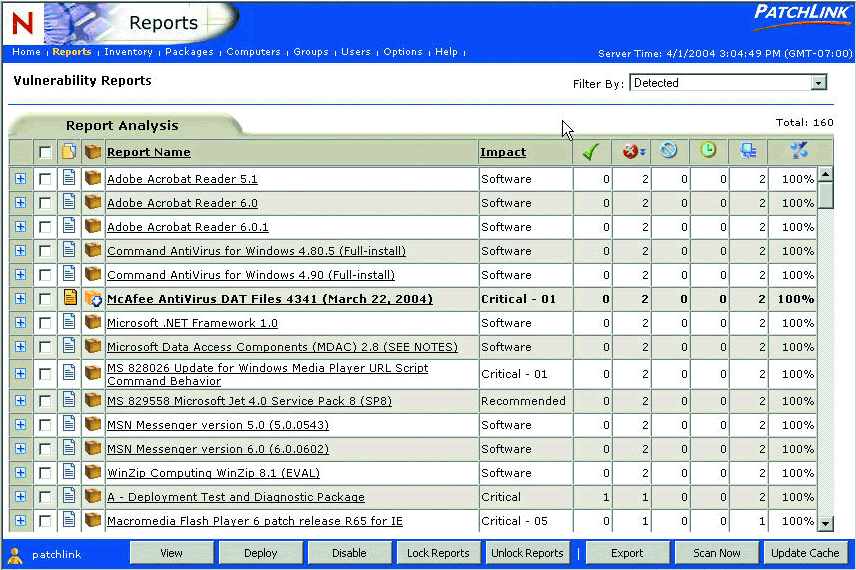Image resolution: width=856 pixels, height=570 pixels.
Task: Click the document icon for Adobe Acrobat Reader 5.1
Action: [x=69, y=178]
